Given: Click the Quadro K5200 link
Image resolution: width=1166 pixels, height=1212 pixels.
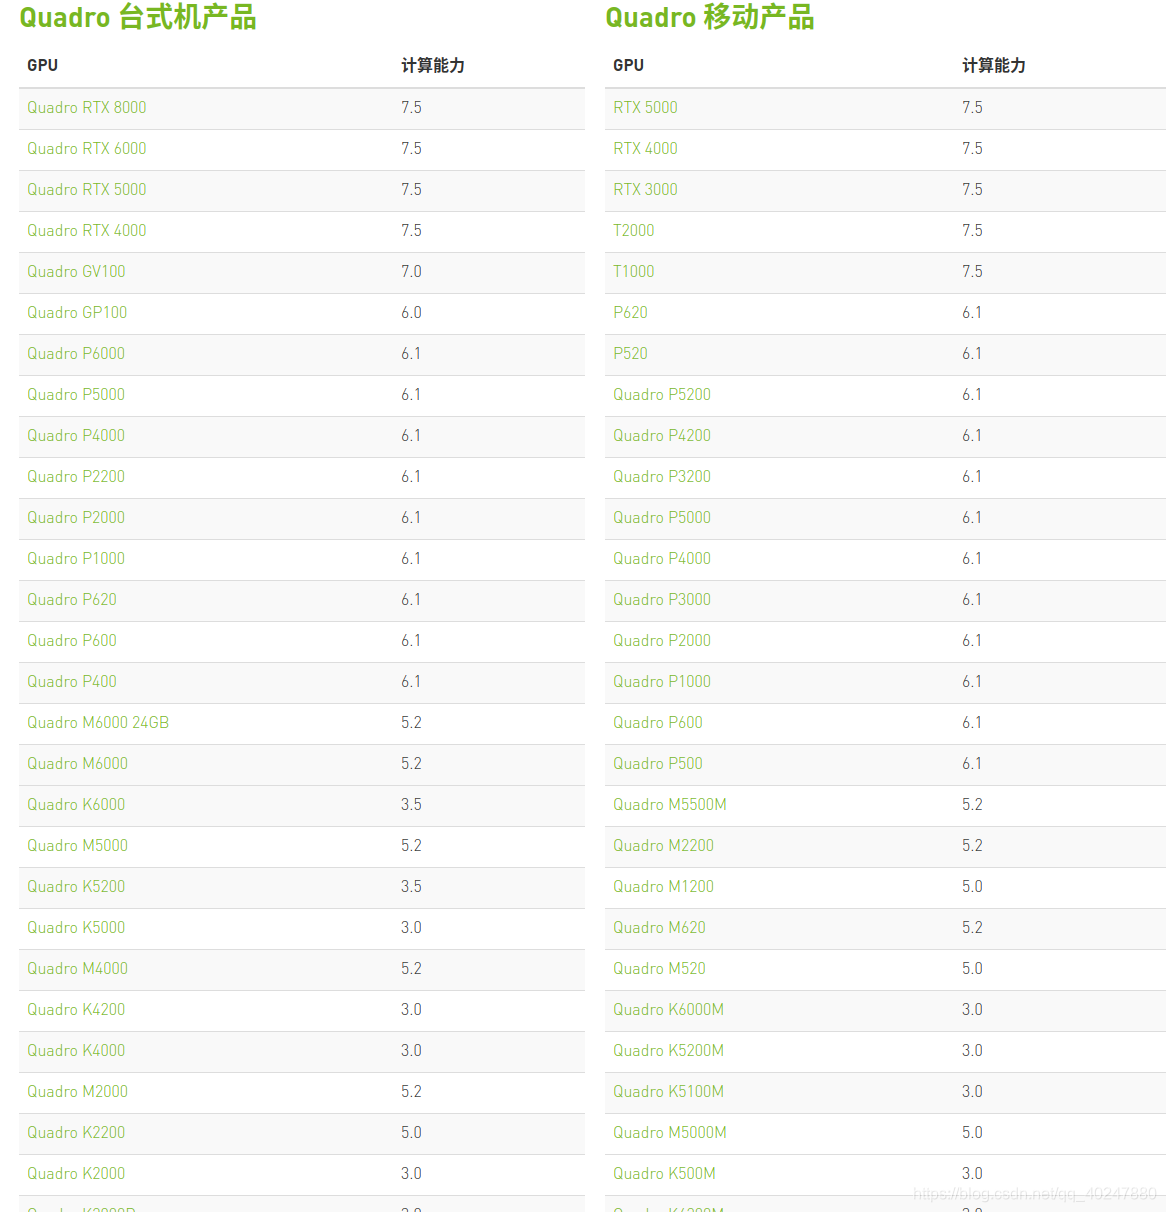Looking at the screenshot, I should (76, 887).
